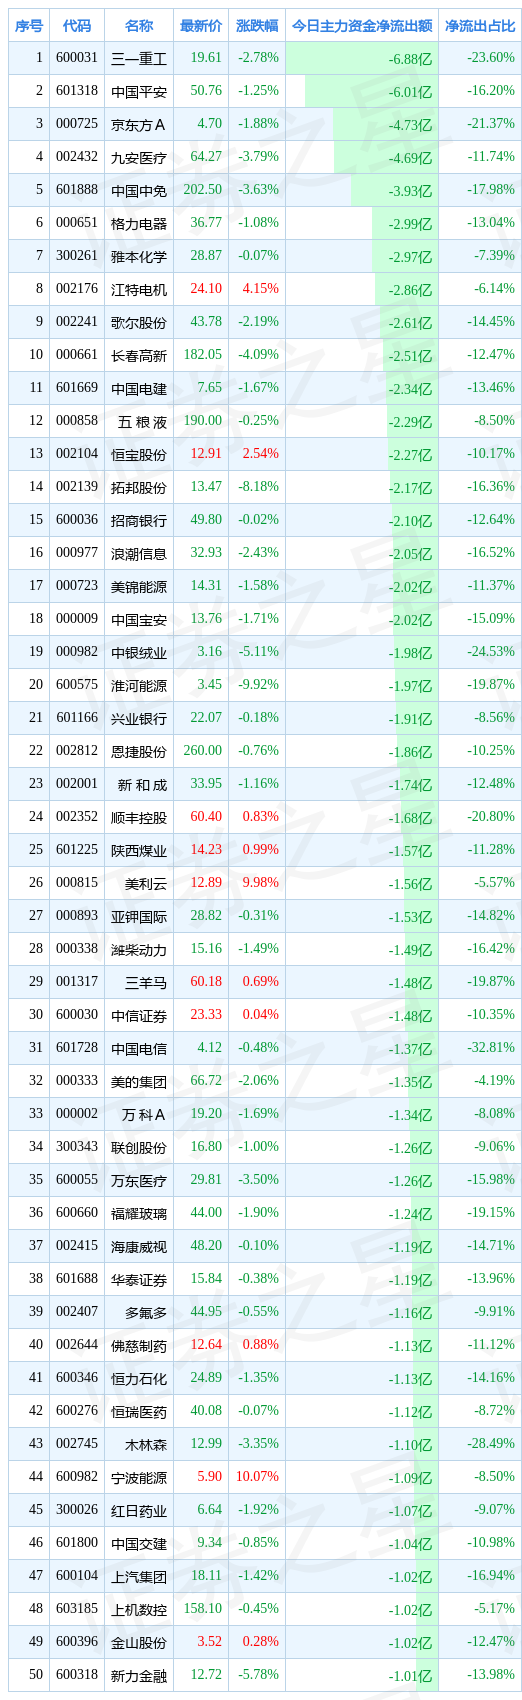Click stock name 海康威视
522x1700 pixels.
tap(139, 1246)
